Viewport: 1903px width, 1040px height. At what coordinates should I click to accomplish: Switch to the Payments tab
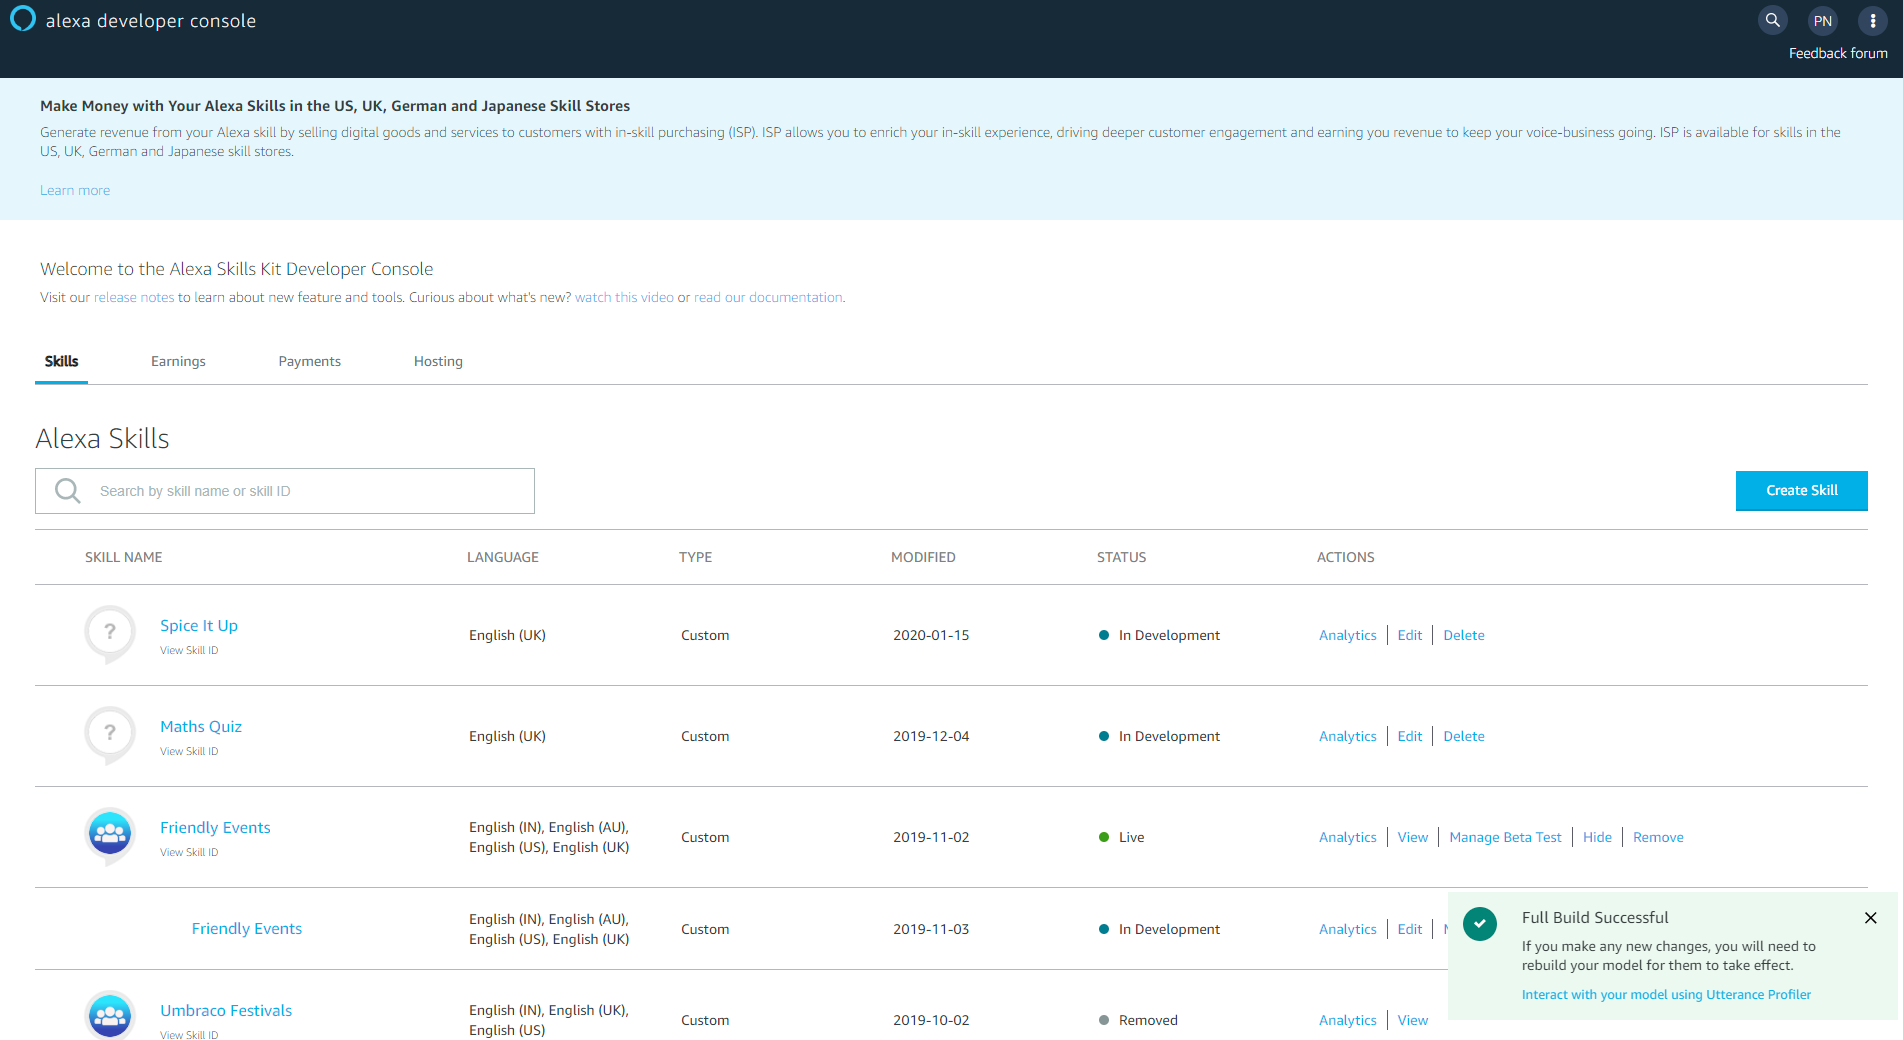(310, 361)
